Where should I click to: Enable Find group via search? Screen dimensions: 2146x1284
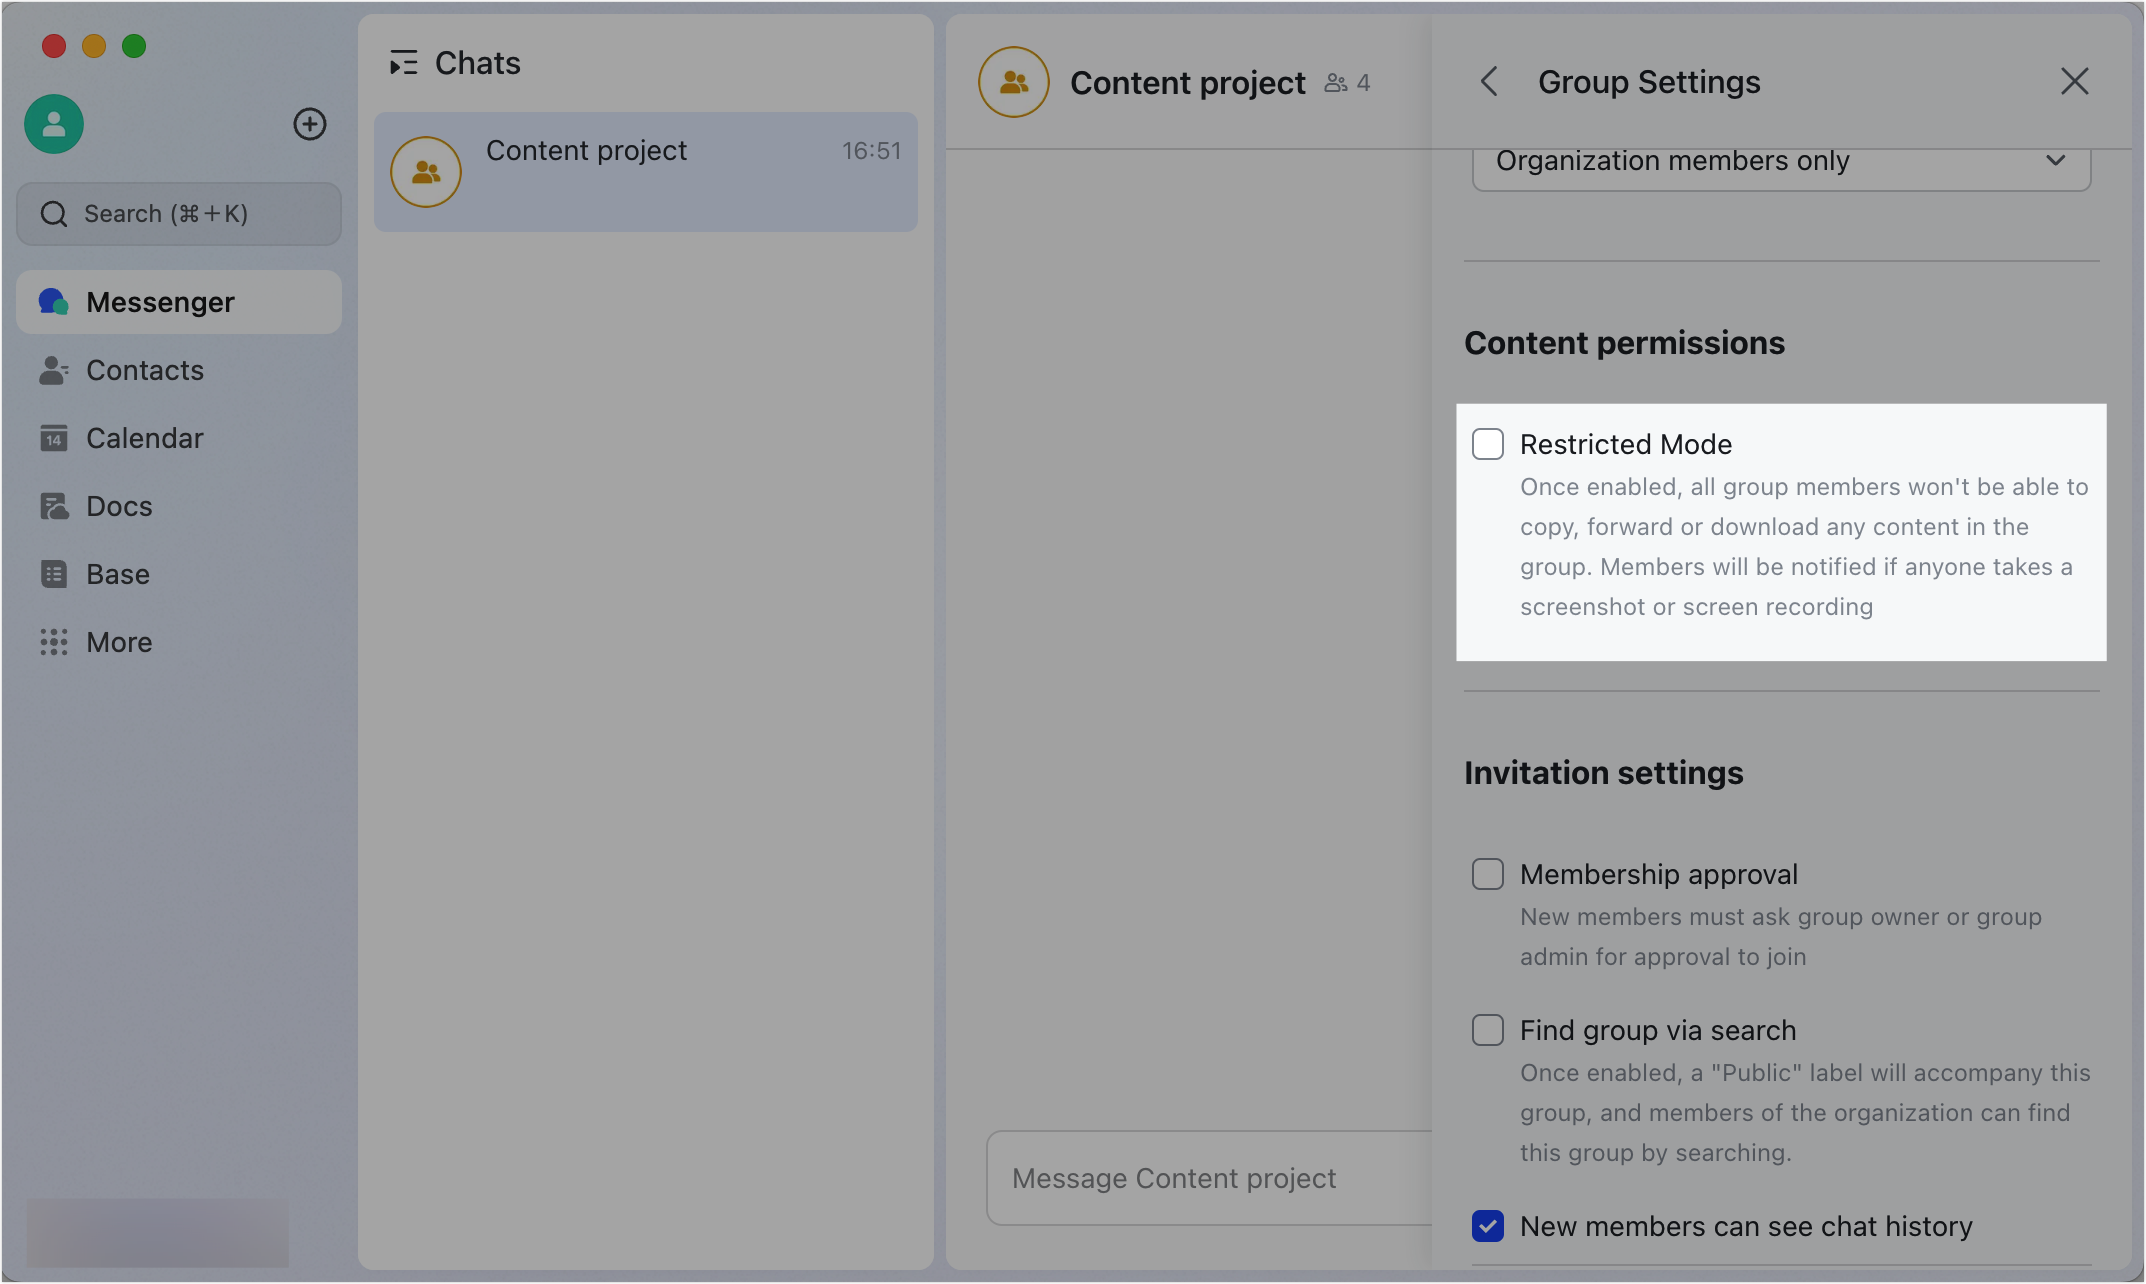coord(1488,1030)
